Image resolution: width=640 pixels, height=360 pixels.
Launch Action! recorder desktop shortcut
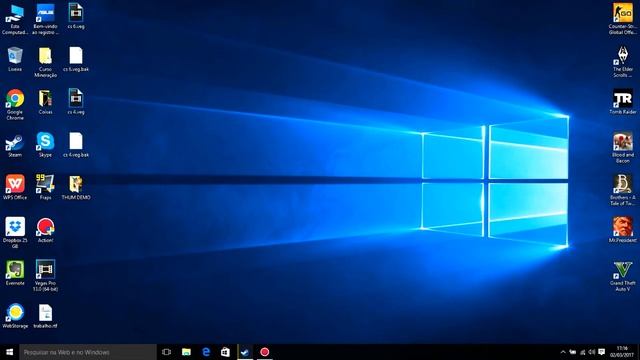tap(45, 231)
